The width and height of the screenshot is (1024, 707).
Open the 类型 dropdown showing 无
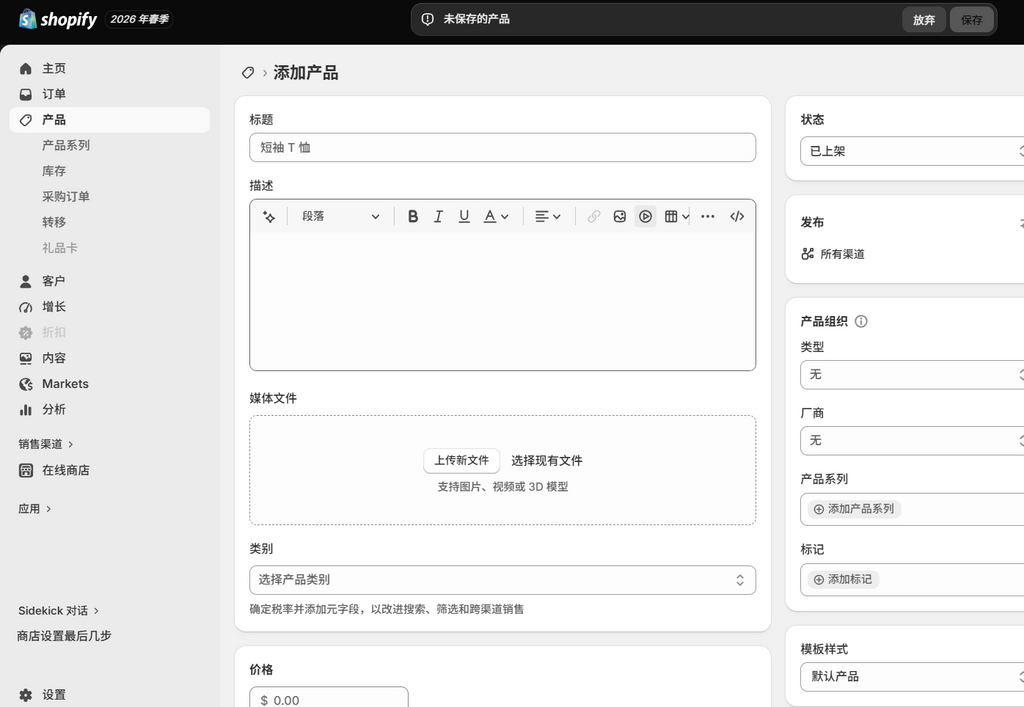point(912,375)
